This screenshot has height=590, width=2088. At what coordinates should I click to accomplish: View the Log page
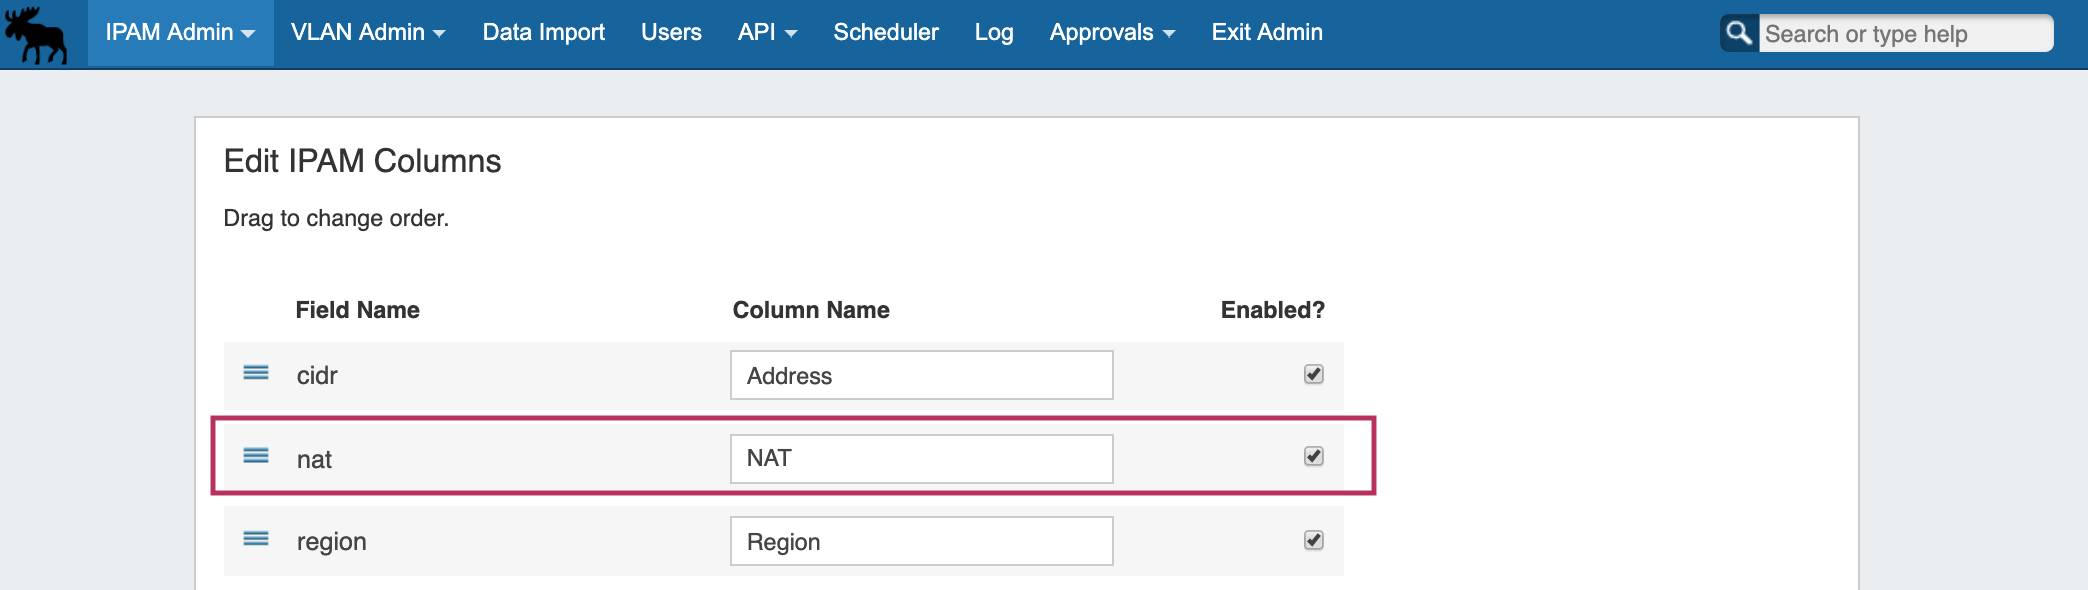[994, 33]
